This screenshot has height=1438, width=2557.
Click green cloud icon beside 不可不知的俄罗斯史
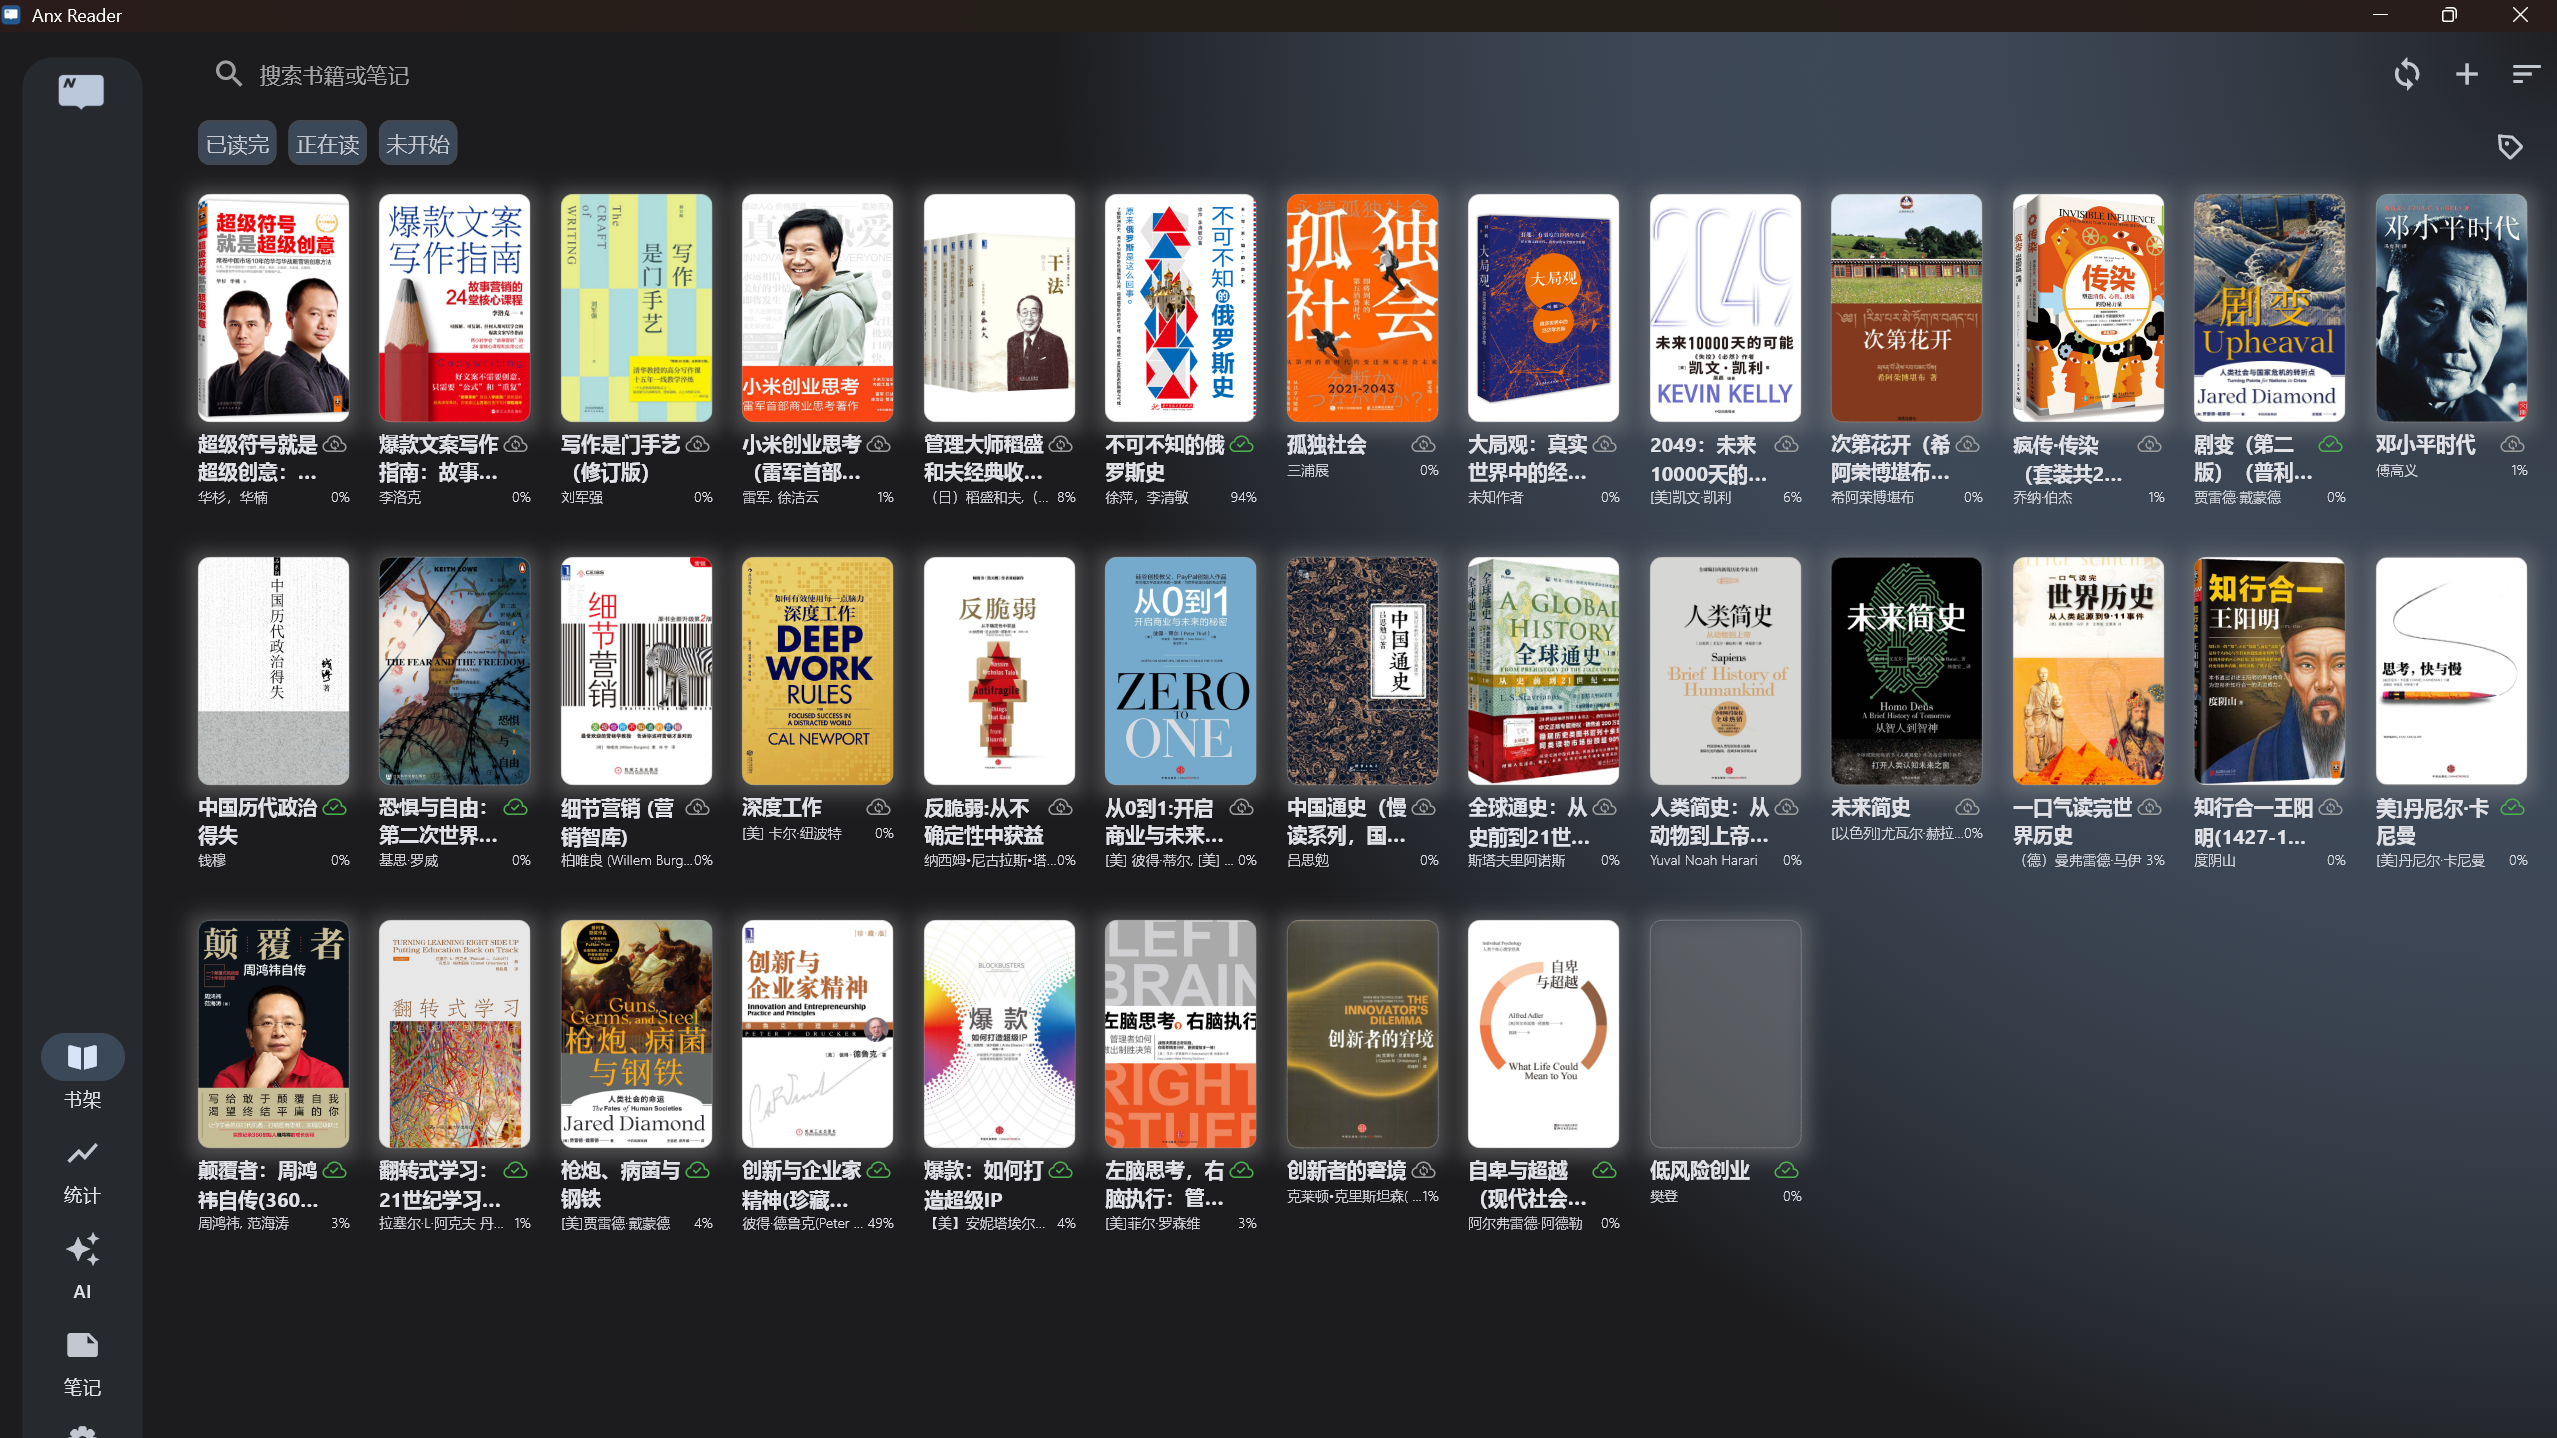[1242, 443]
